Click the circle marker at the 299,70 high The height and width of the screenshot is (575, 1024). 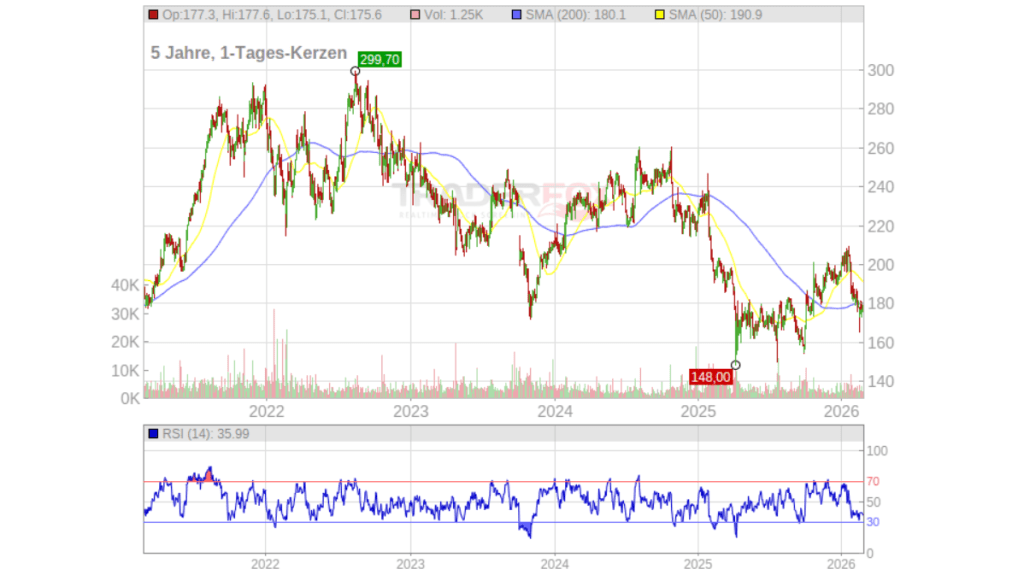[x=355, y=70]
